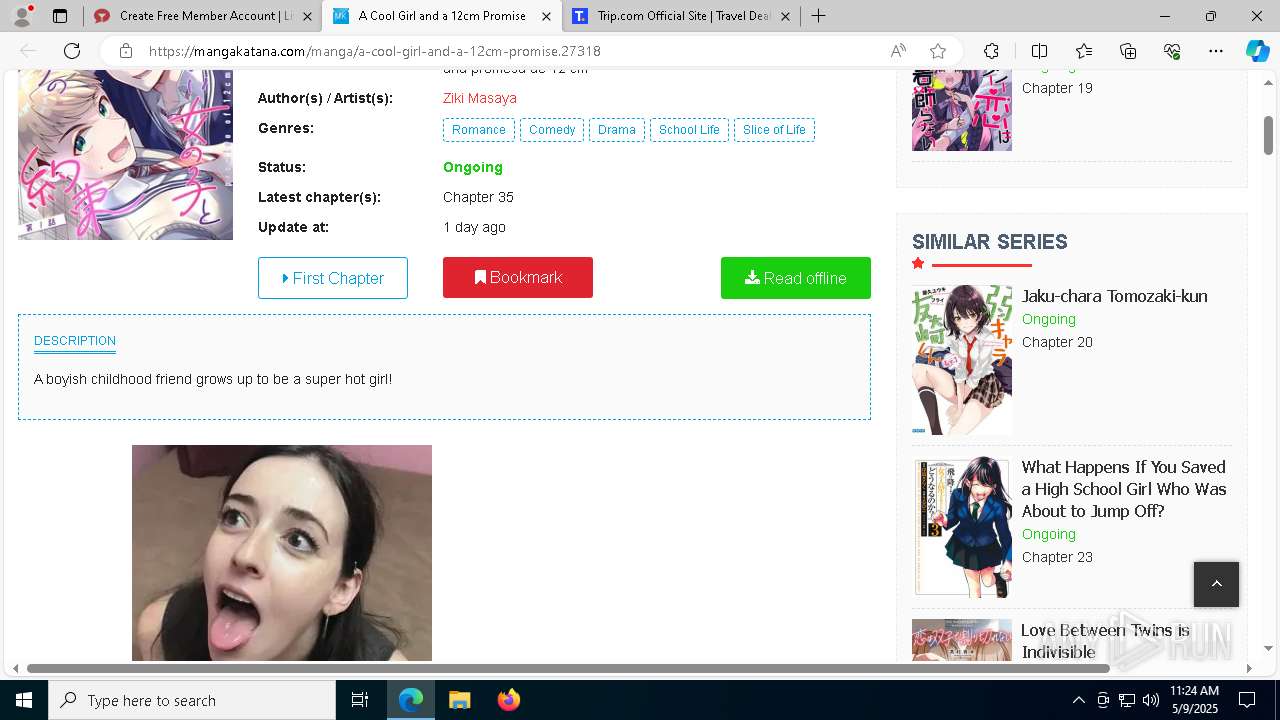Close the Create Free Member Account tab
The height and width of the screenshot is (720, 1280).
[307, 16]
